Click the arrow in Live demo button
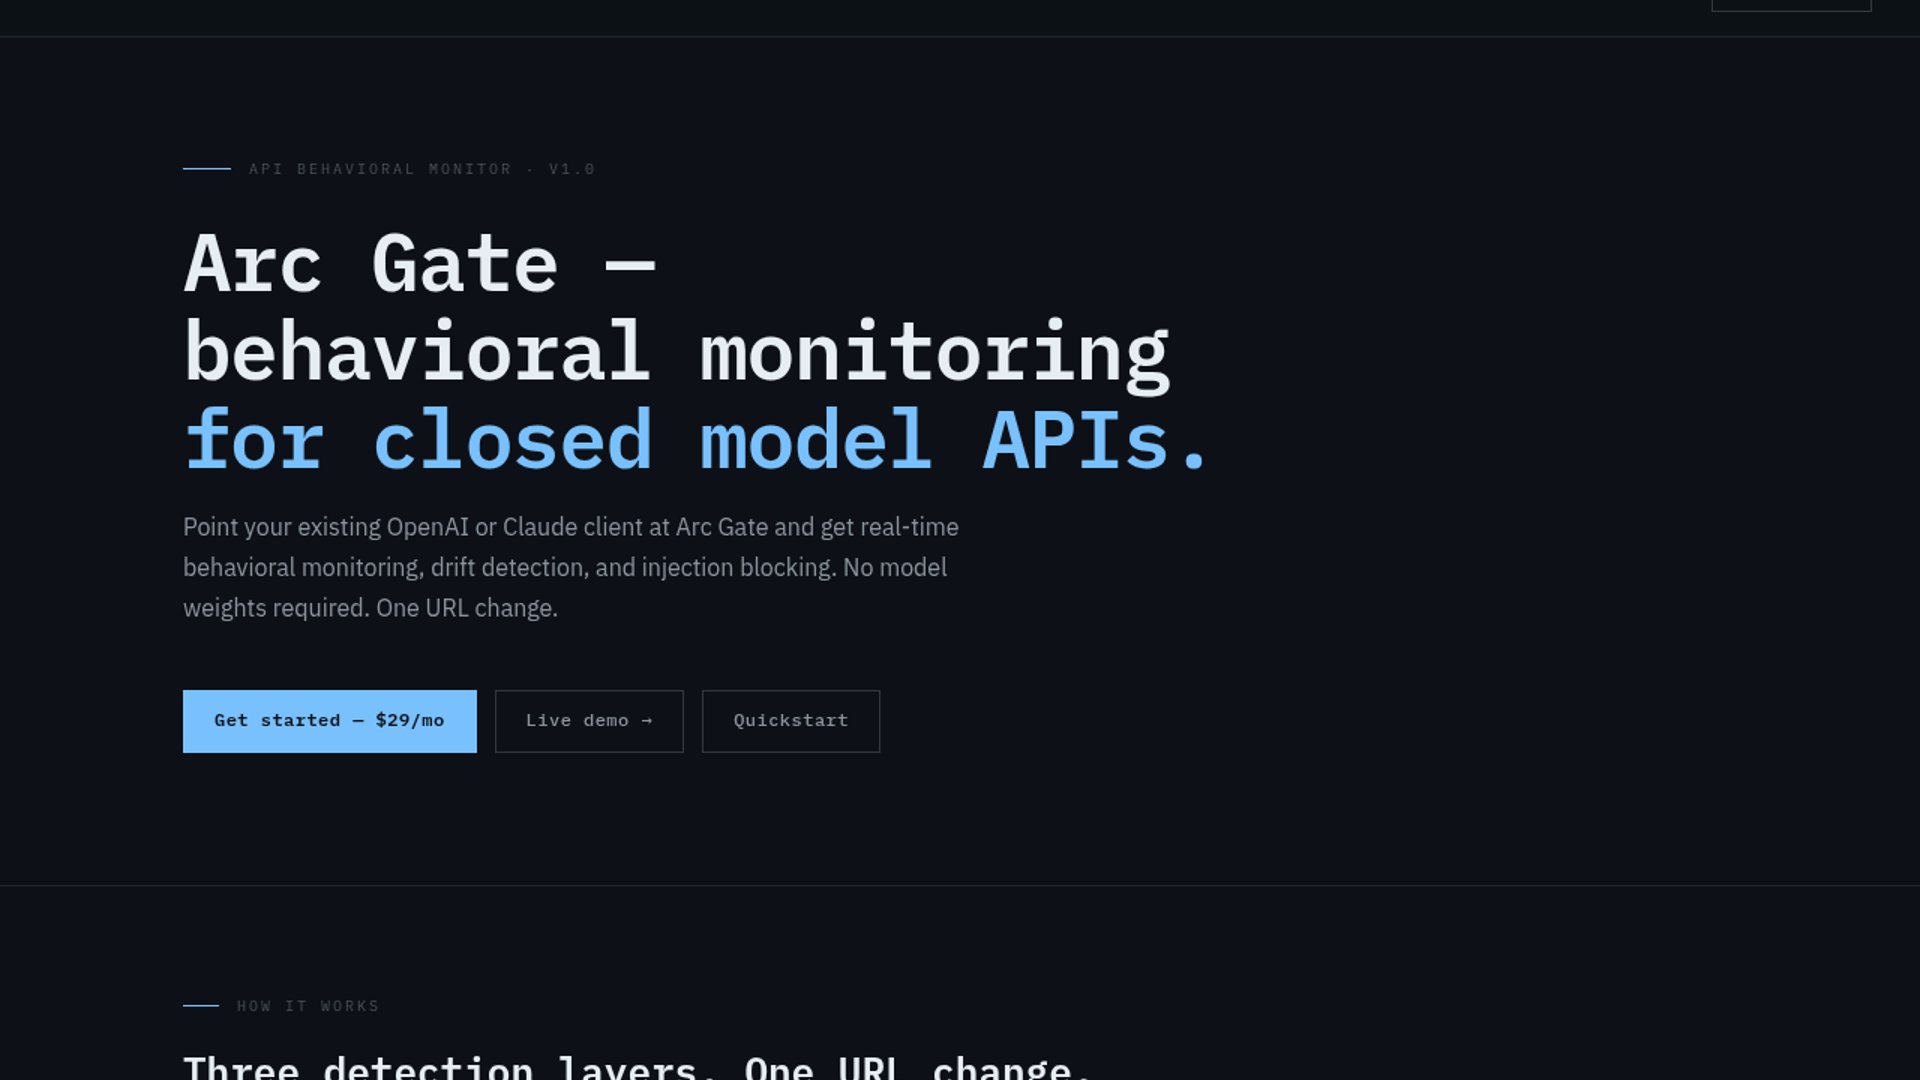 646,721
